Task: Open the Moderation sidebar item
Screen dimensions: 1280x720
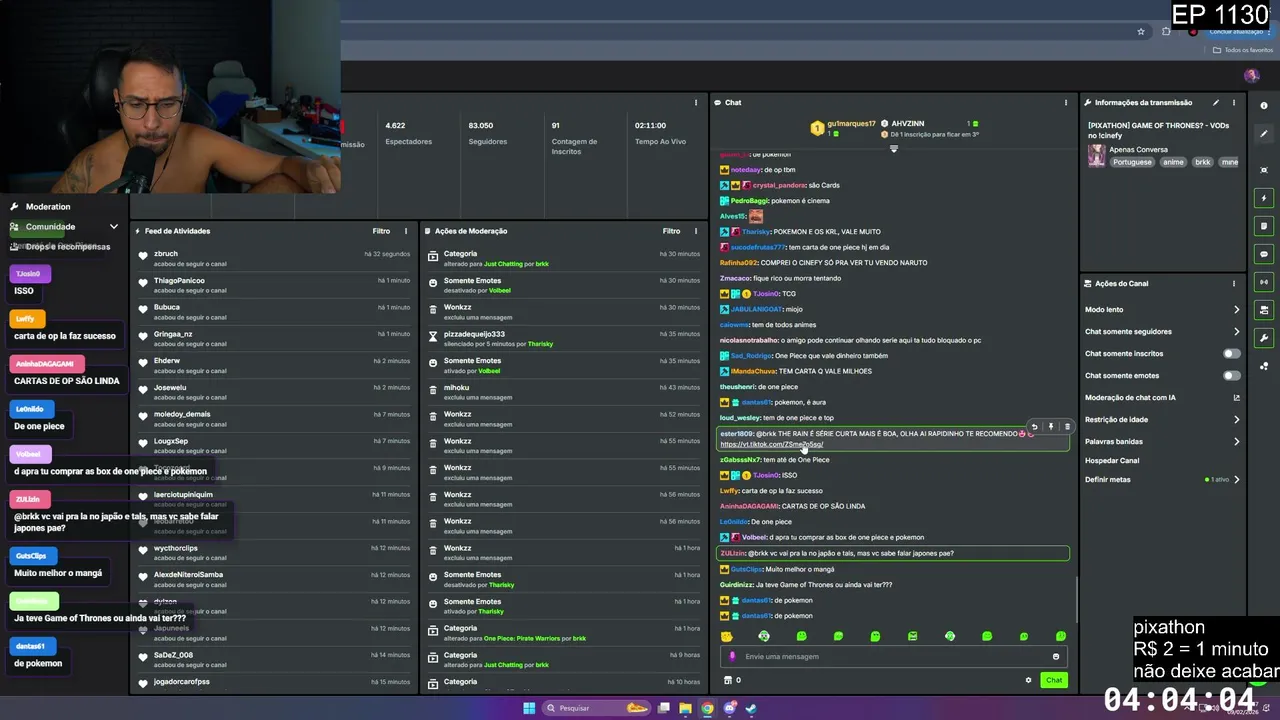Action: 48,207
